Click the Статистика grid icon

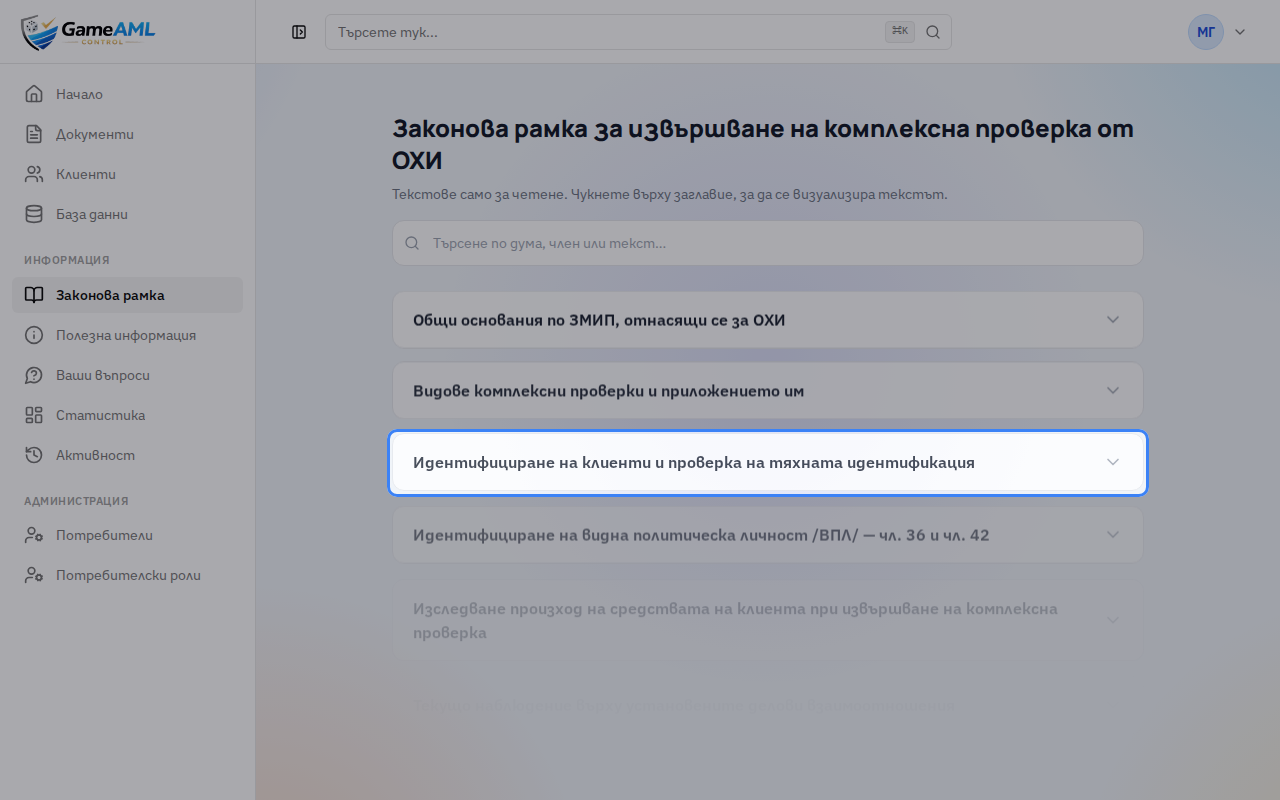[x=34, y=415]
